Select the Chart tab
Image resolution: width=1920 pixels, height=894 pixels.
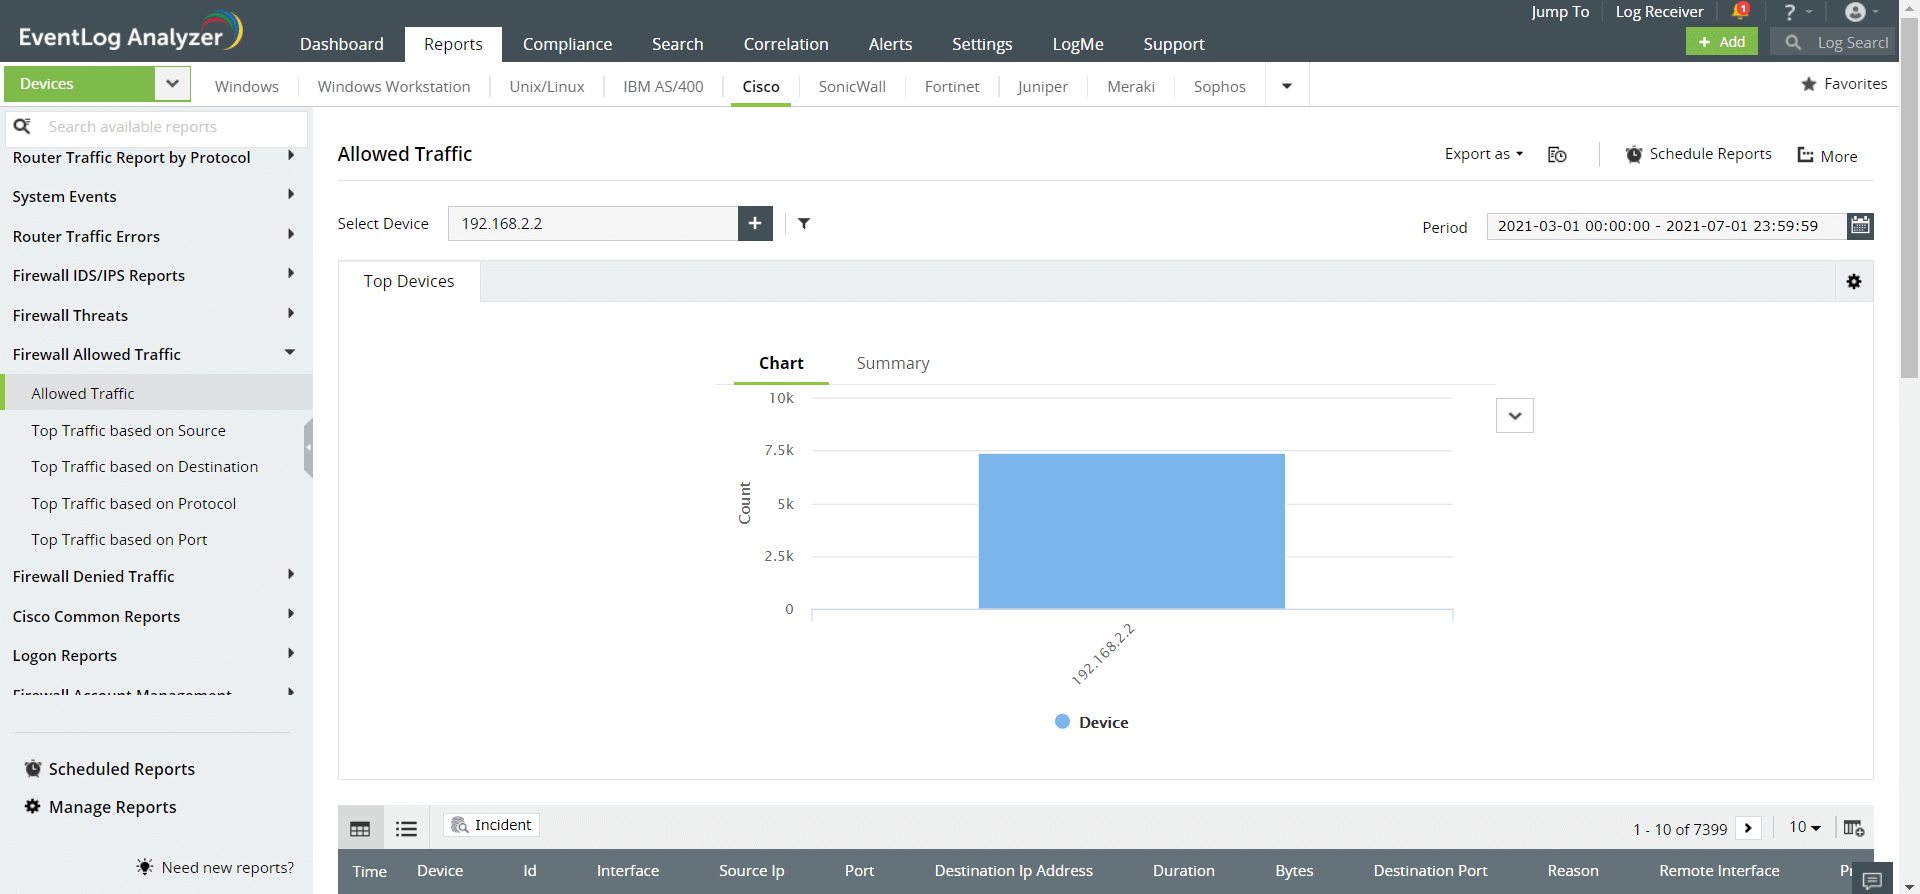tap(781, 363)
